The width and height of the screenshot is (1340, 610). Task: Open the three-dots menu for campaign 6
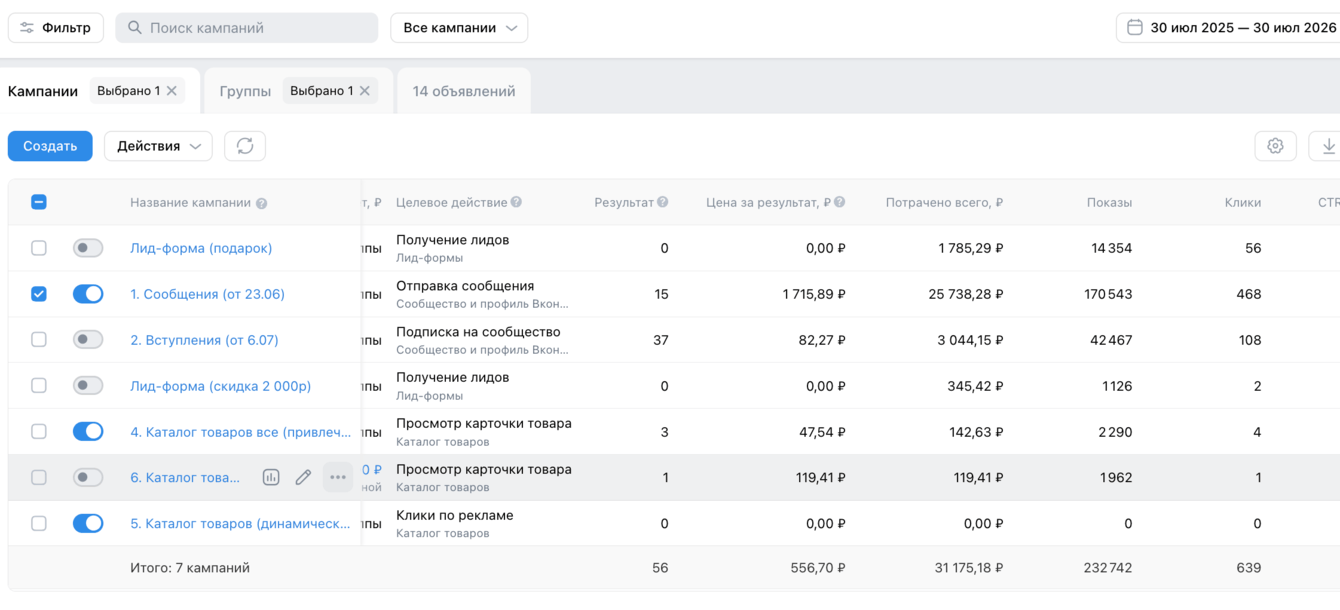click(338, 478)
